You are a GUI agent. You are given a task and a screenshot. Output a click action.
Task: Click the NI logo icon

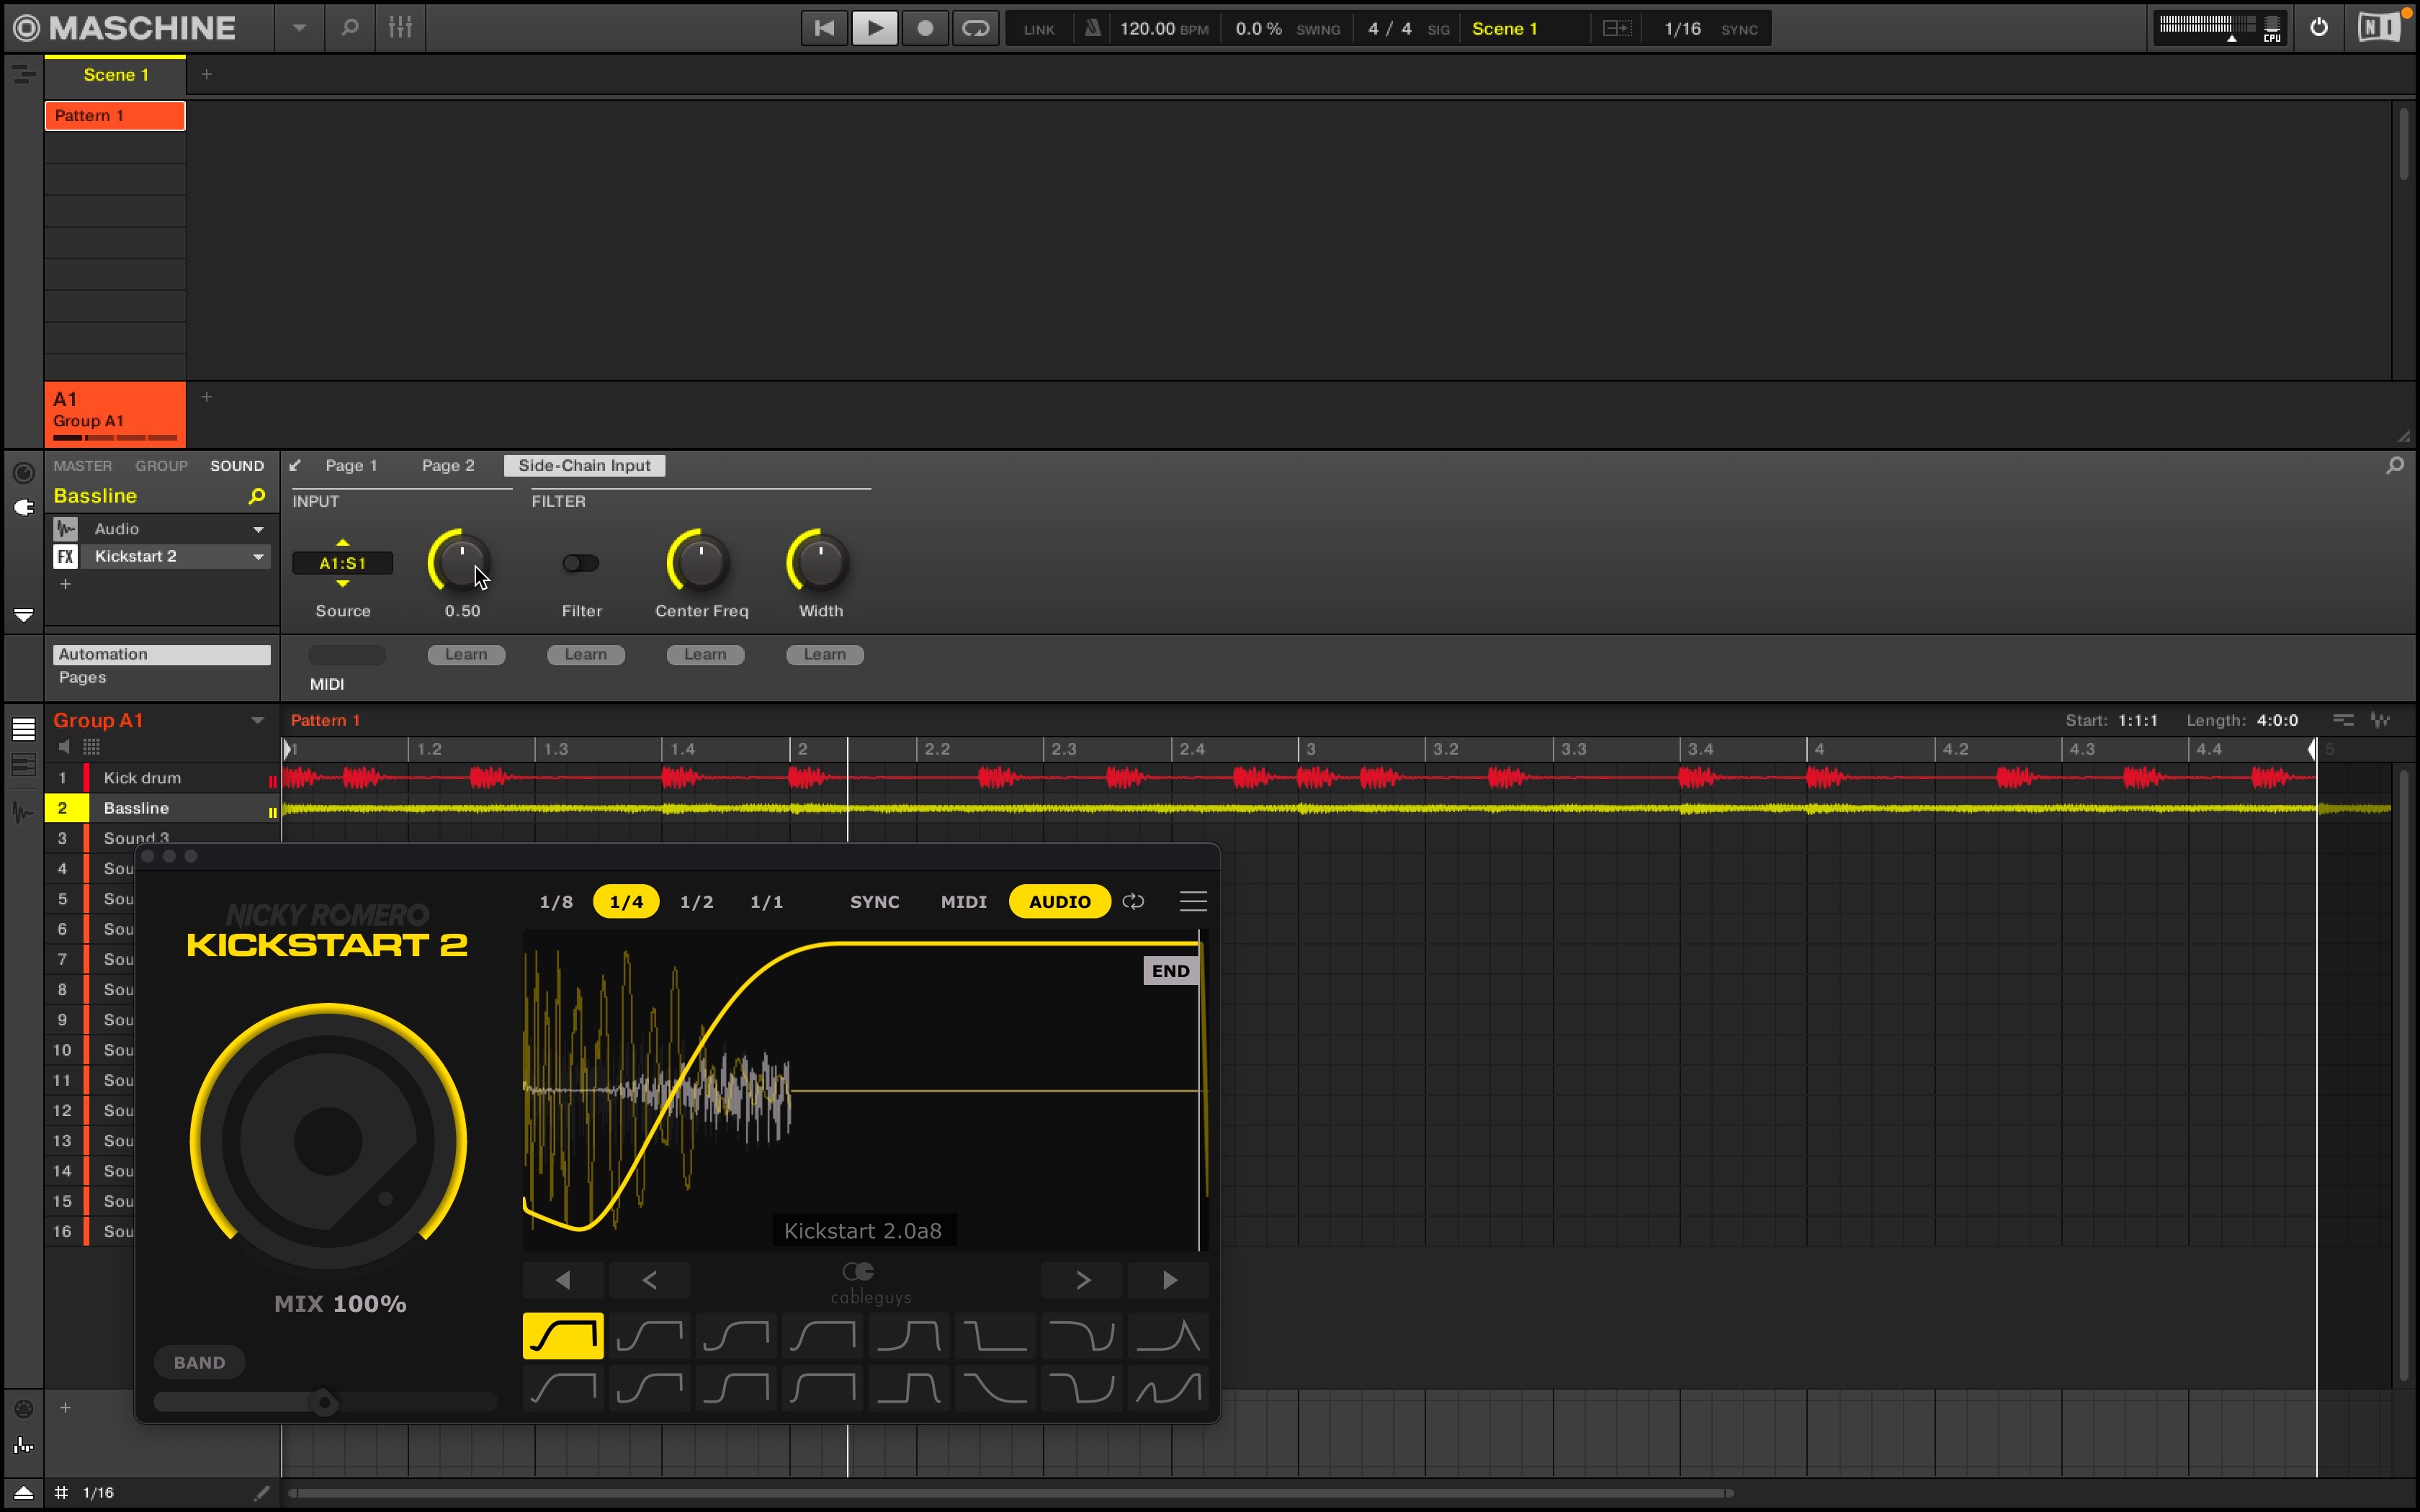point(2379,28)
